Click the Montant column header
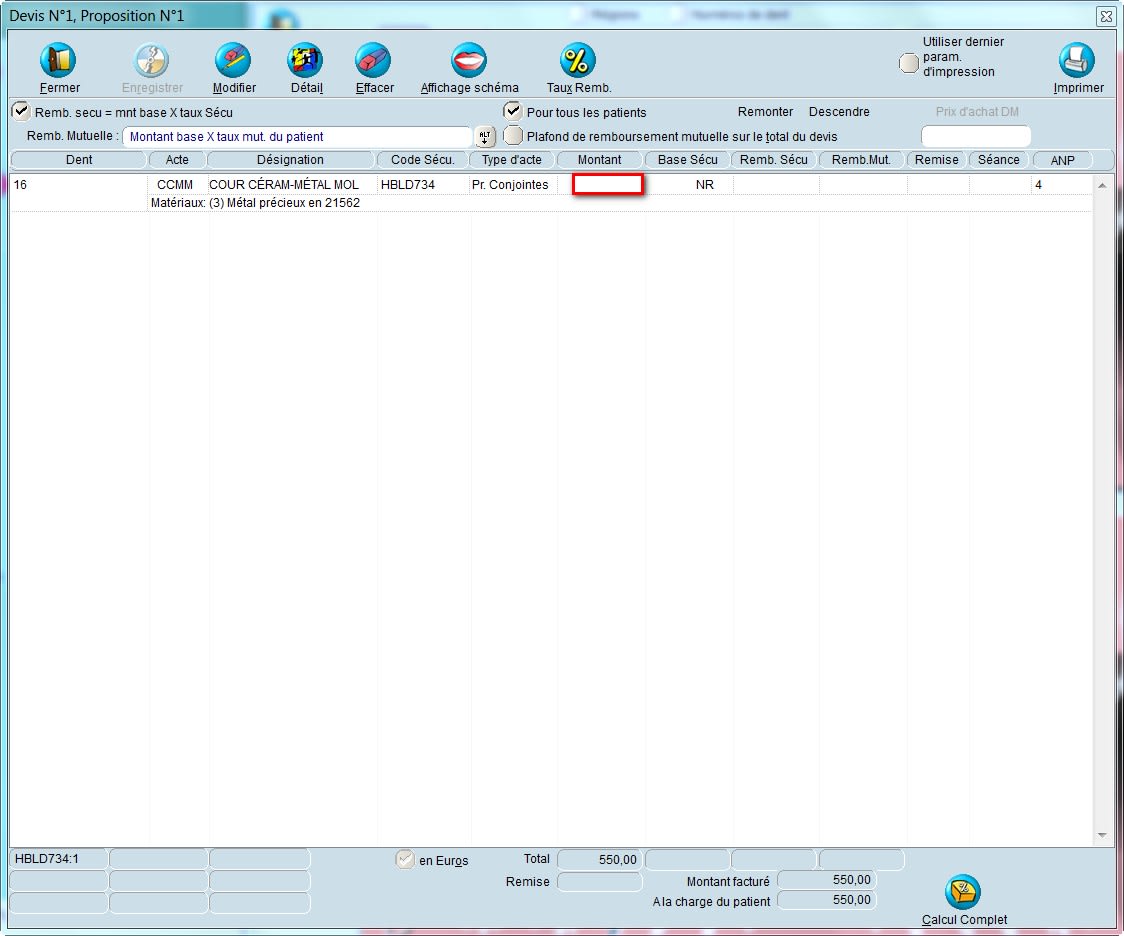 pyautogui.click(x=599, y=160)
